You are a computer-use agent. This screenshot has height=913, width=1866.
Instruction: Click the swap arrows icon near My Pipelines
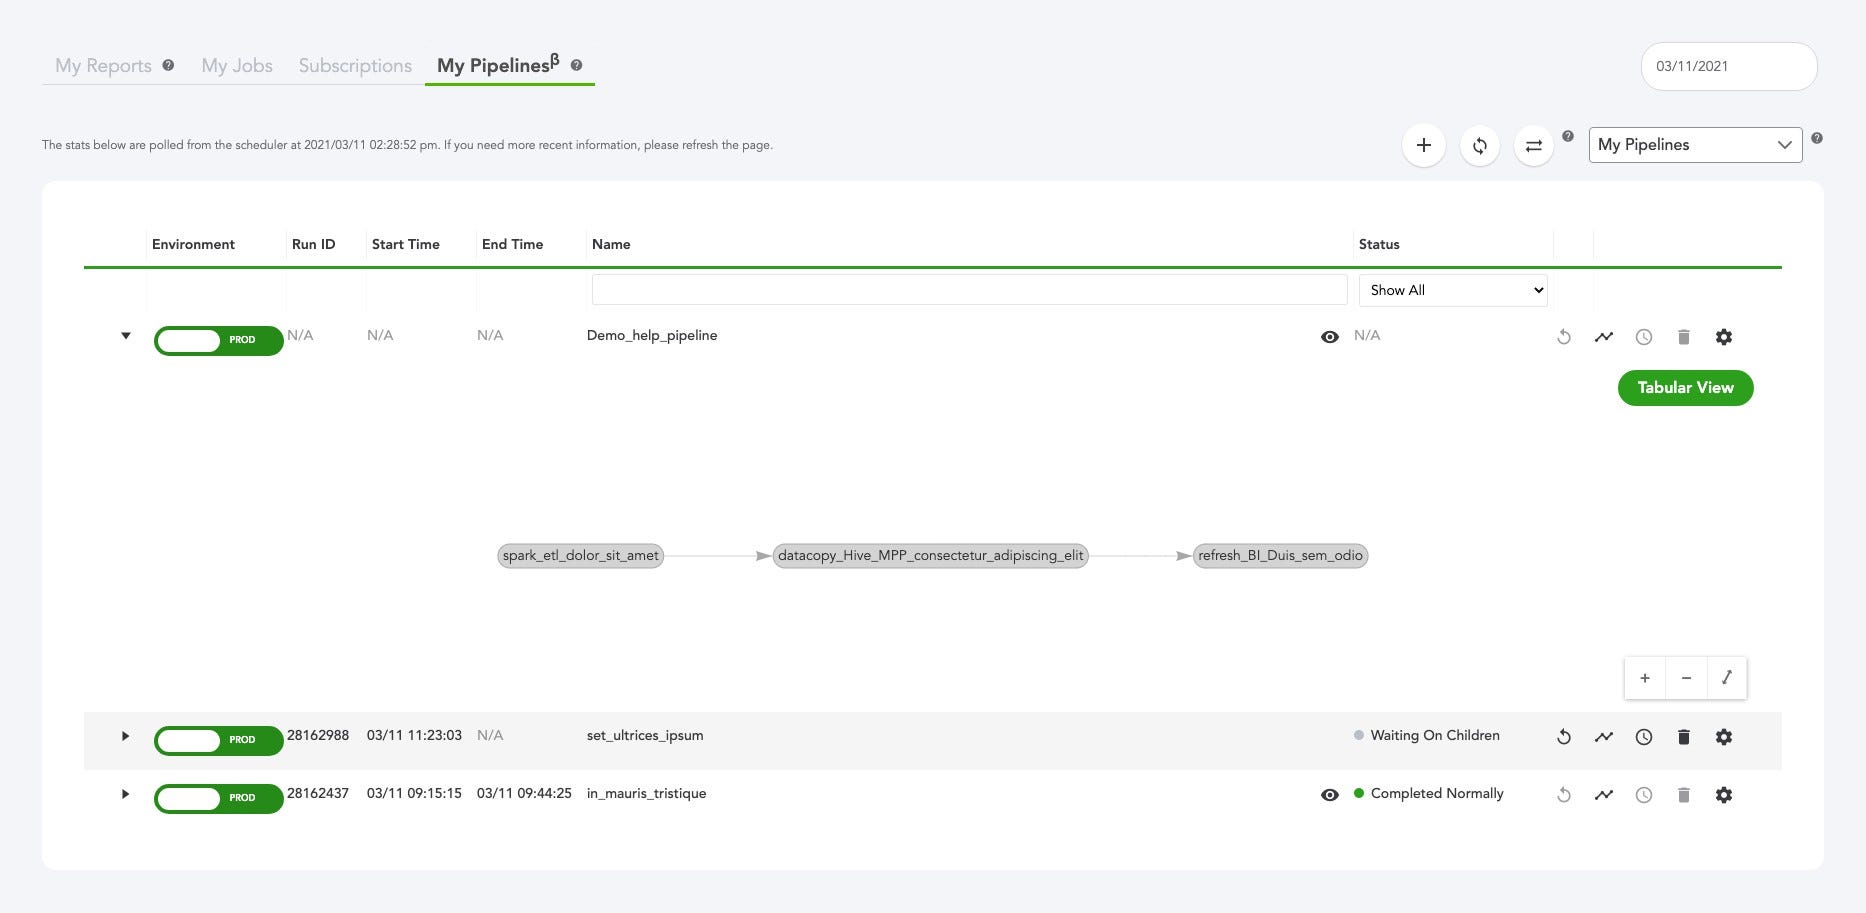point(1533,145)
